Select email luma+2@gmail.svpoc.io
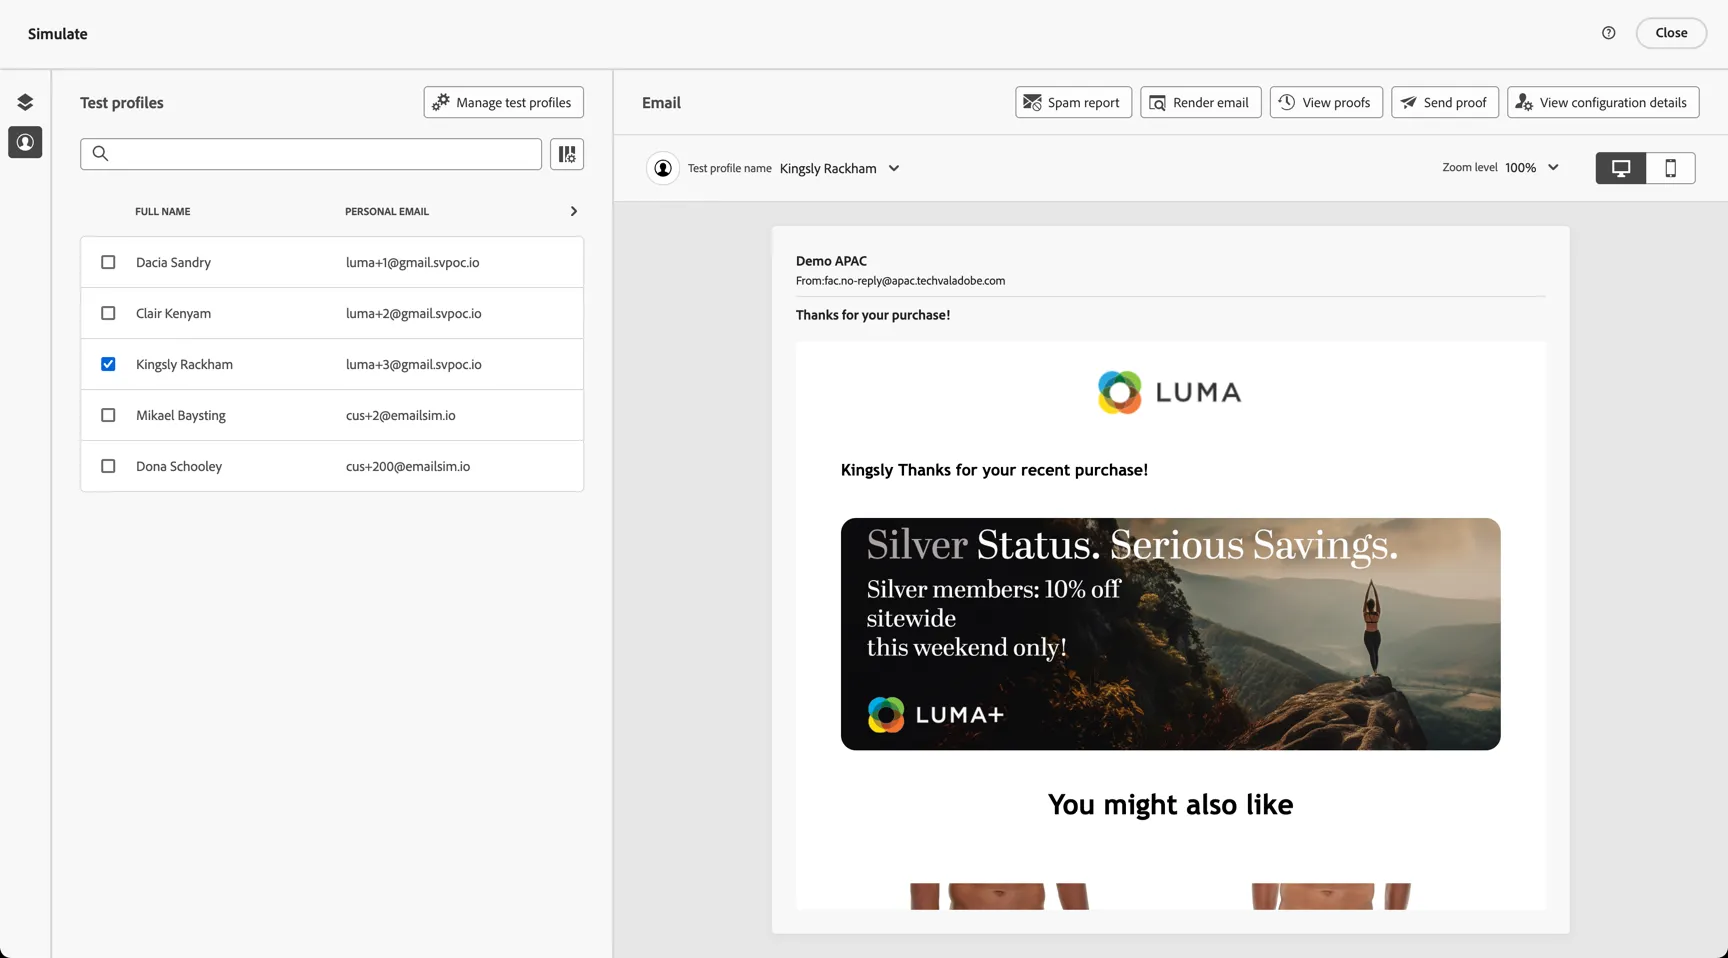Image resolution: width=1728 pixels, height=958 pixels. click(x=414, y=314)
